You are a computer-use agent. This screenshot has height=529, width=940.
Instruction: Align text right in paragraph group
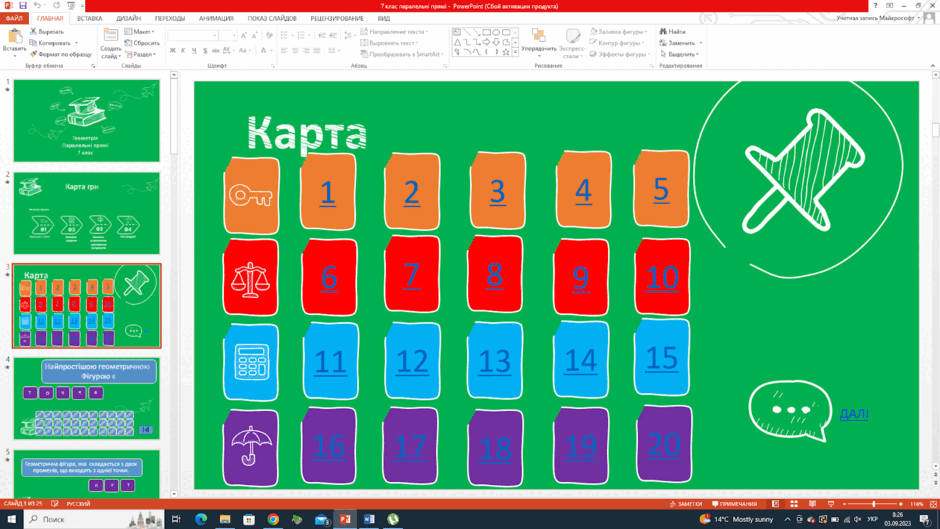(306, 51)
